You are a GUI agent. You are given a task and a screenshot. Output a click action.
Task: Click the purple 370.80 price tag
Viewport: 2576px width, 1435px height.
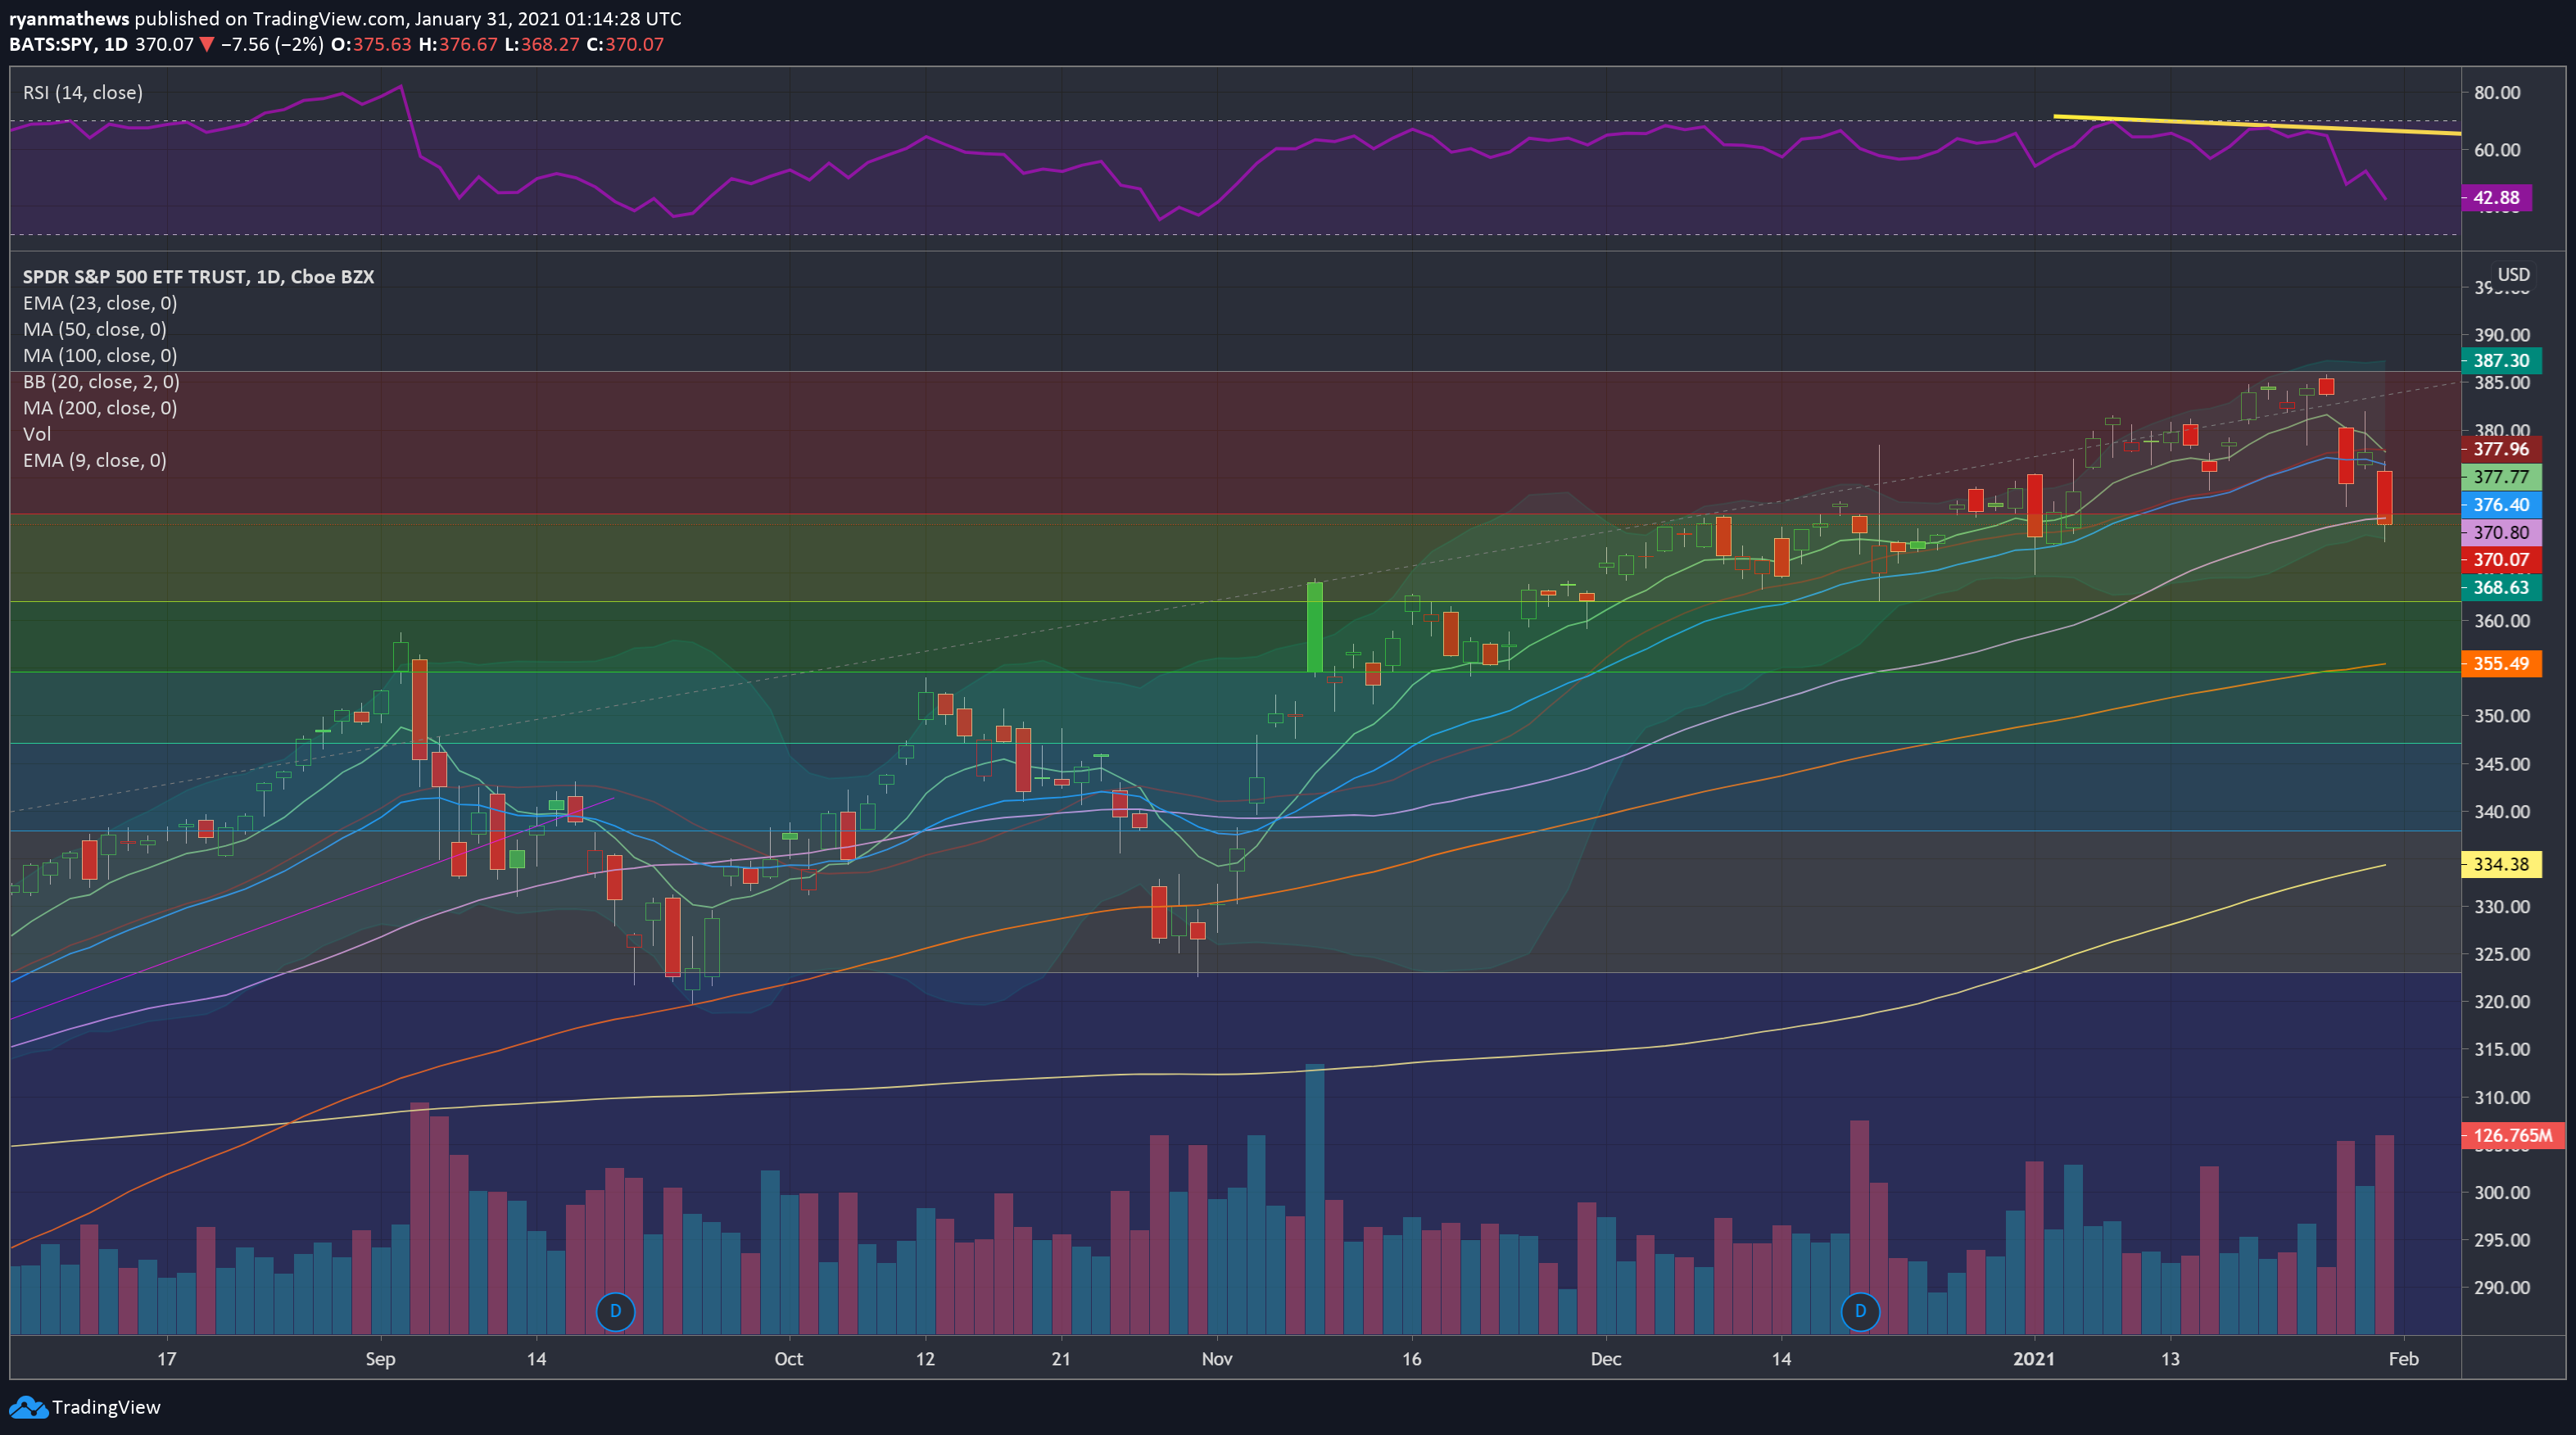2500,533
